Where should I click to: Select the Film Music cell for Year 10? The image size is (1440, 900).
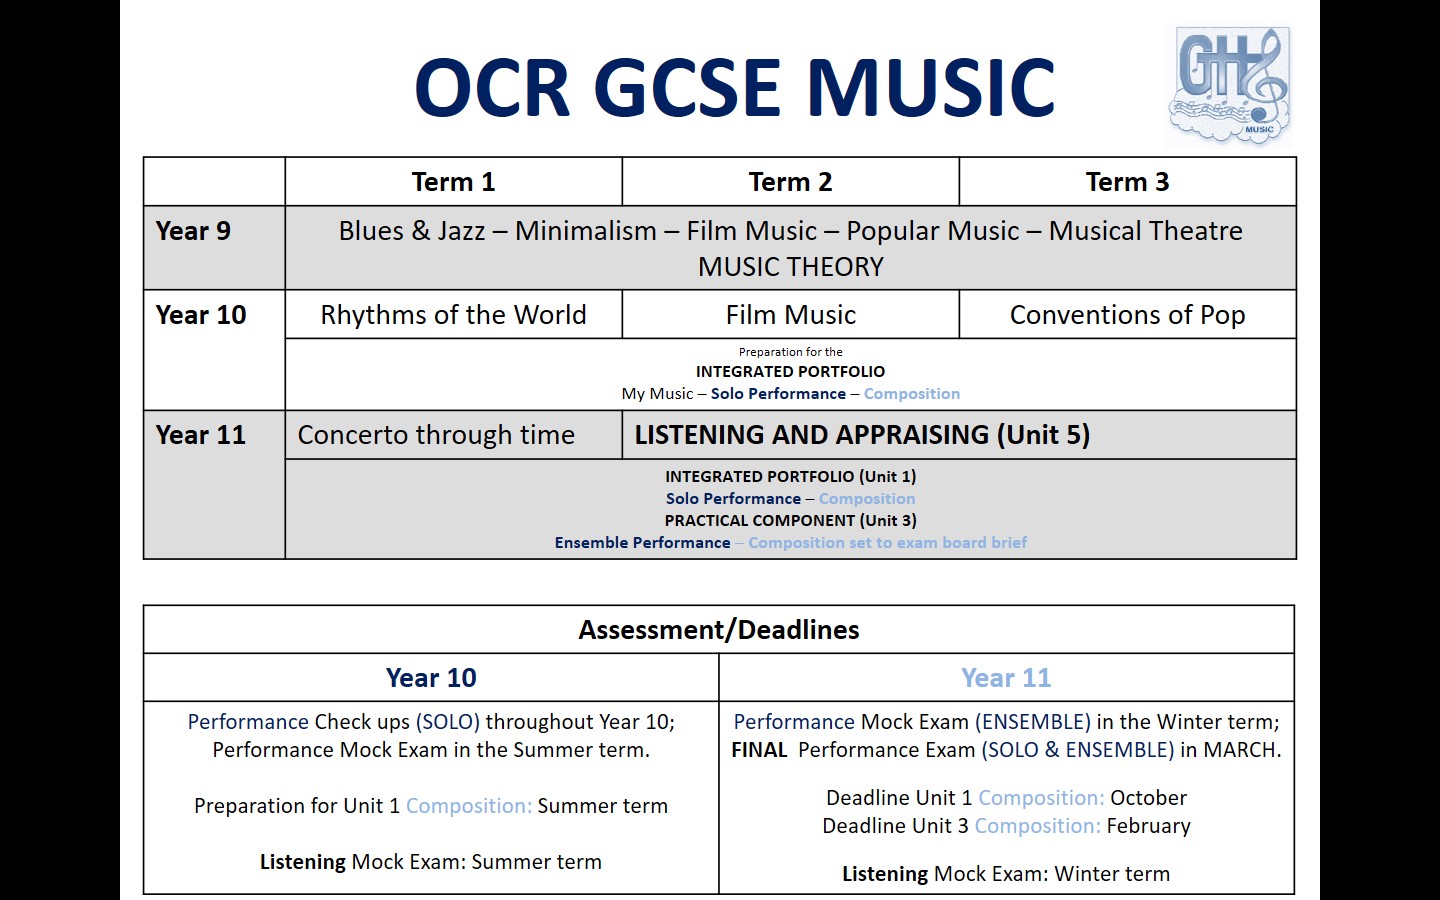tap(790, 315)
